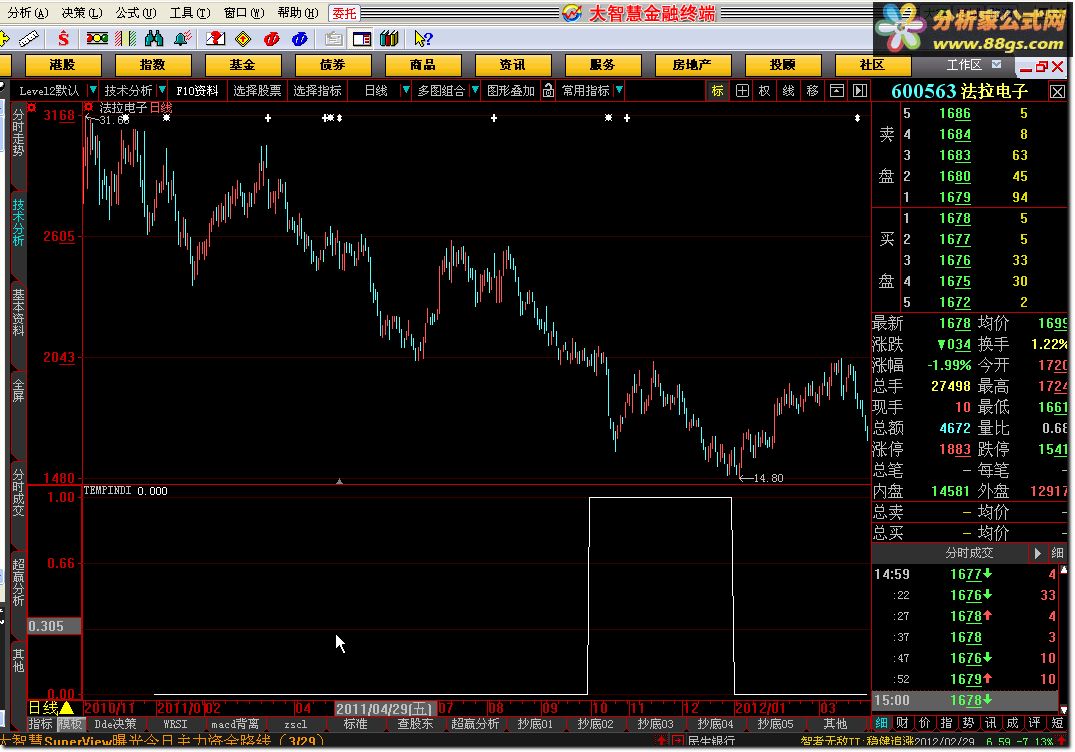Switch to the 抄底03 indicator tab

pyautogui.click(x=655, y=724)
